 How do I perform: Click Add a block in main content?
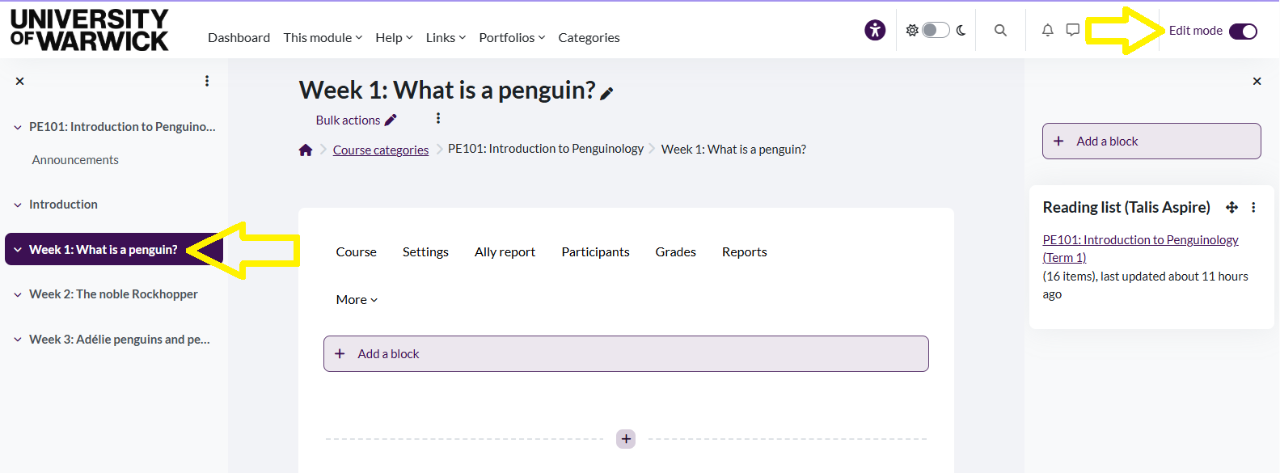[626, 354]
